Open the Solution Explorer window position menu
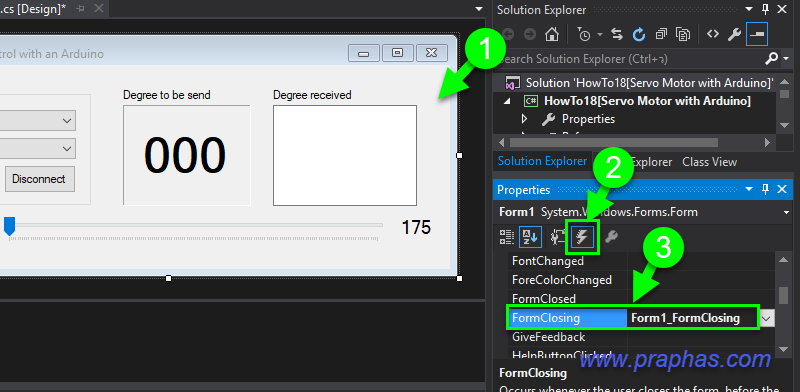This screenshot has width=800, height=392. [x=749, y=10]
